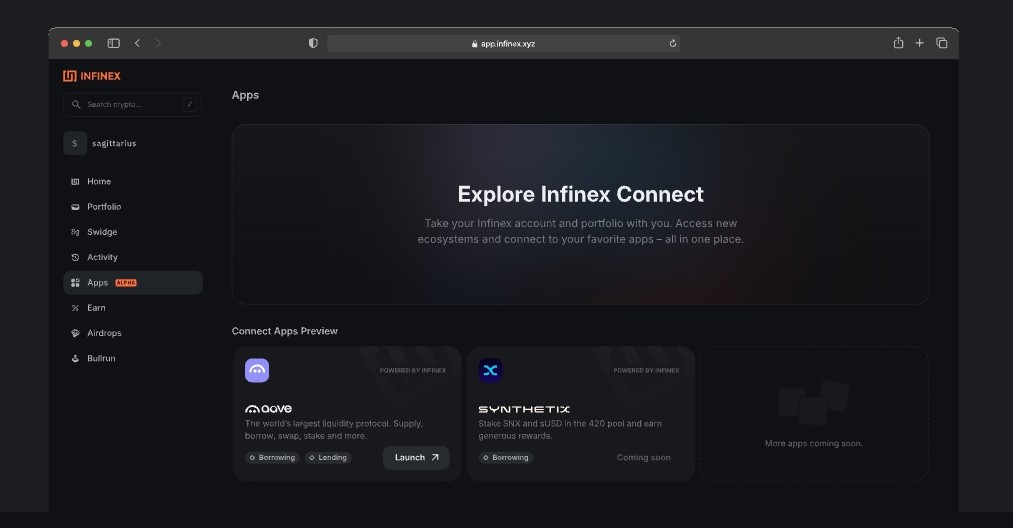Go back with the browser back arrow
This screenshot has height=528, width=1013.
pos(137,43)
